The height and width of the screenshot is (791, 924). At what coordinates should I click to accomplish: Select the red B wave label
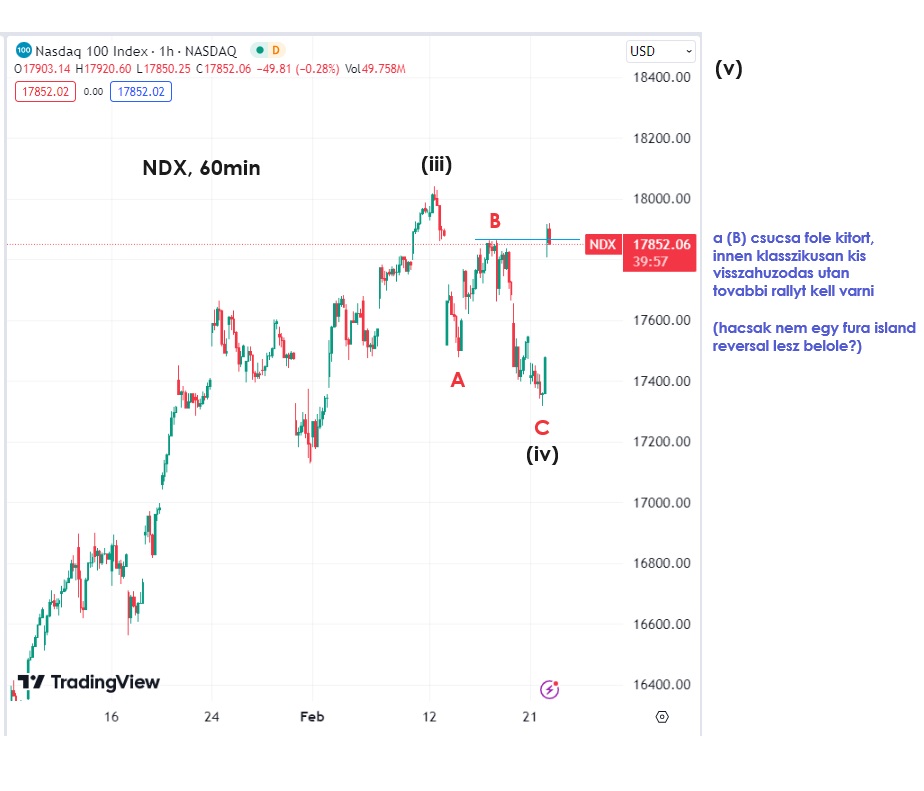pyautogui.click(x=494, y=220)
